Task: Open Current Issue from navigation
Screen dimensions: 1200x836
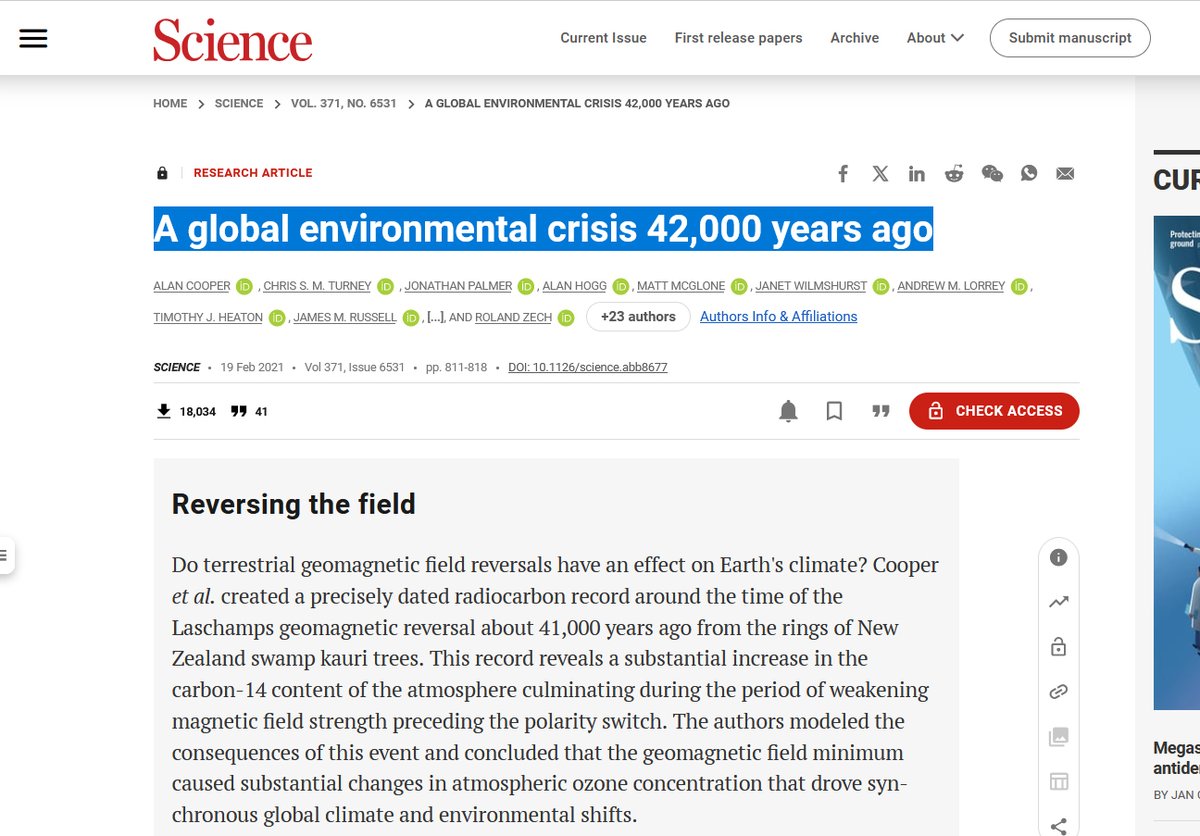Action: (x=603, y=38)
